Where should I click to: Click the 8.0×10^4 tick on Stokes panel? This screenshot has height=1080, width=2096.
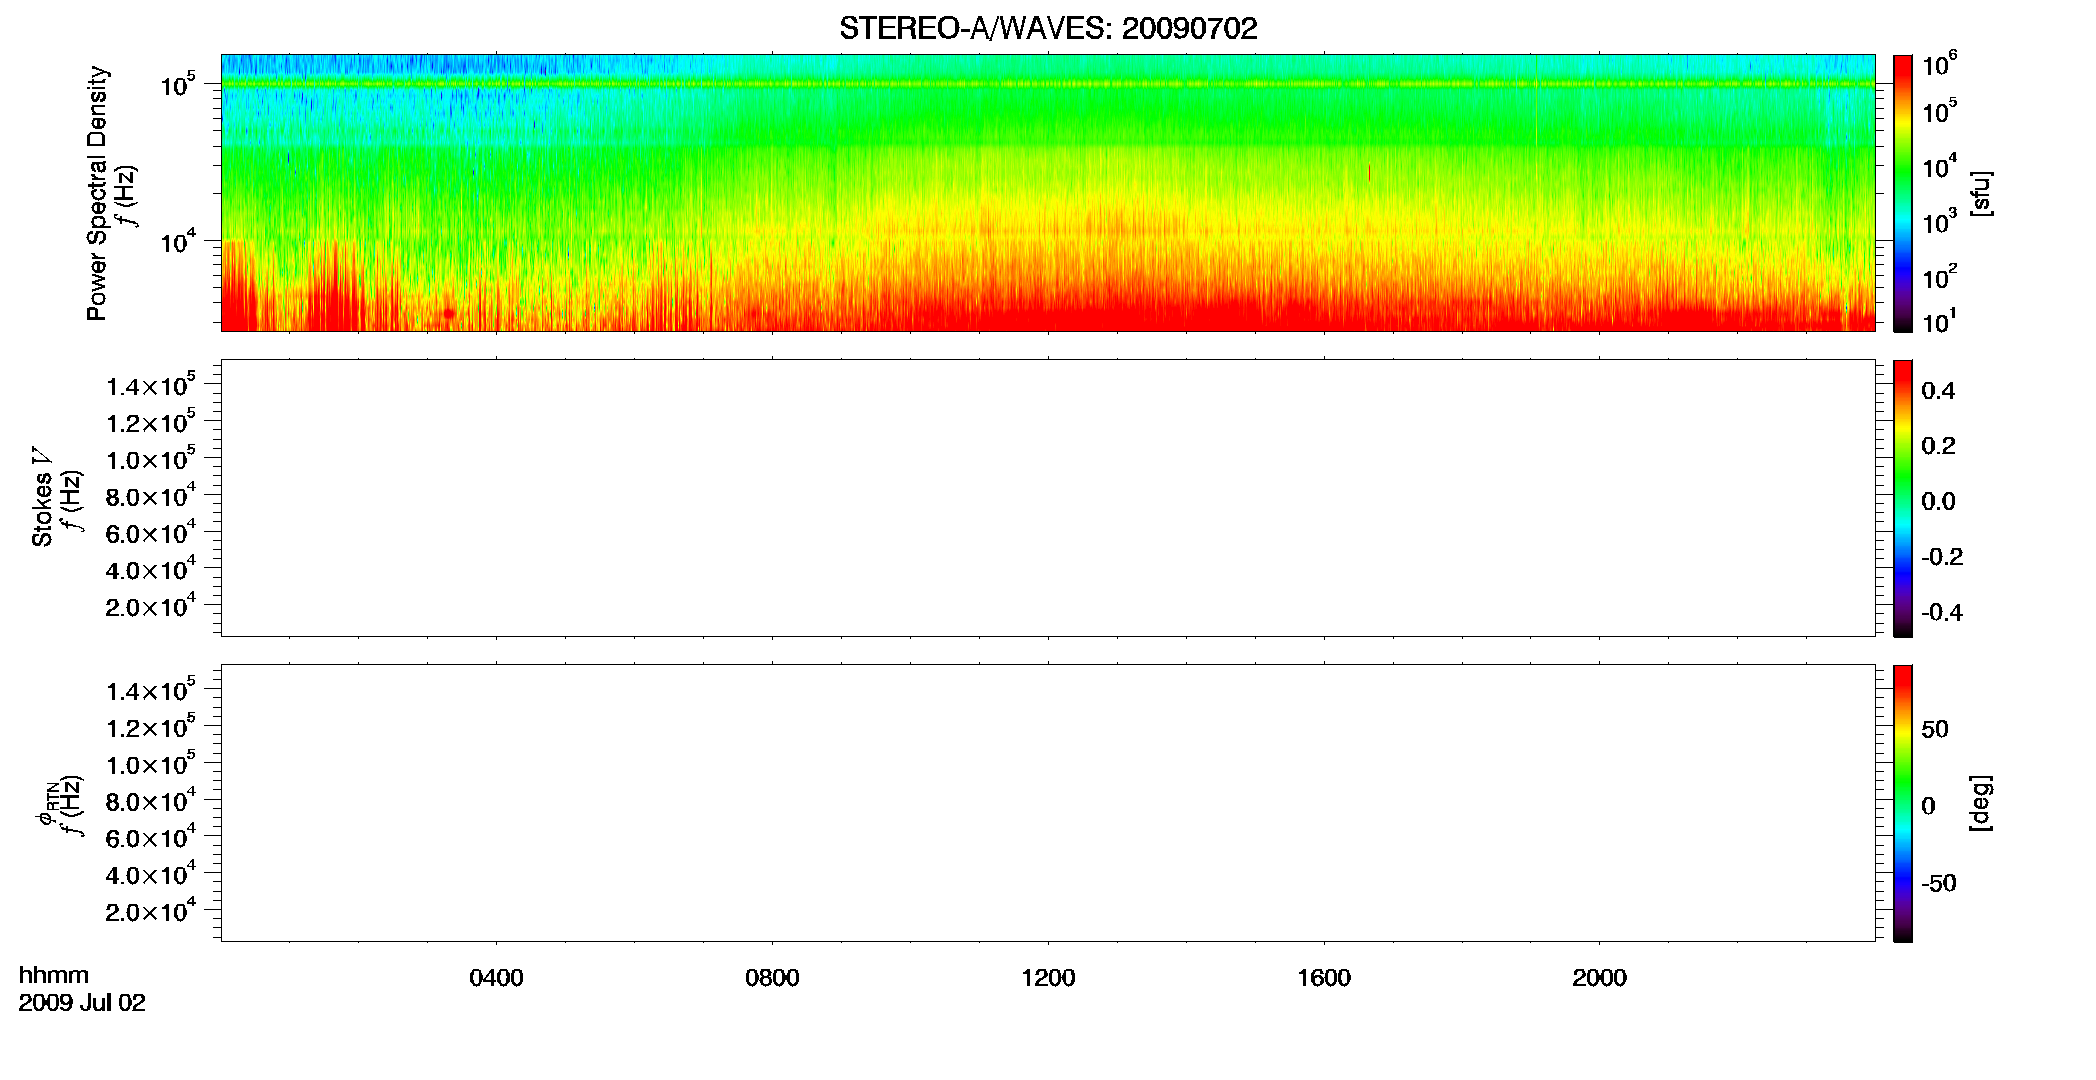151,495
